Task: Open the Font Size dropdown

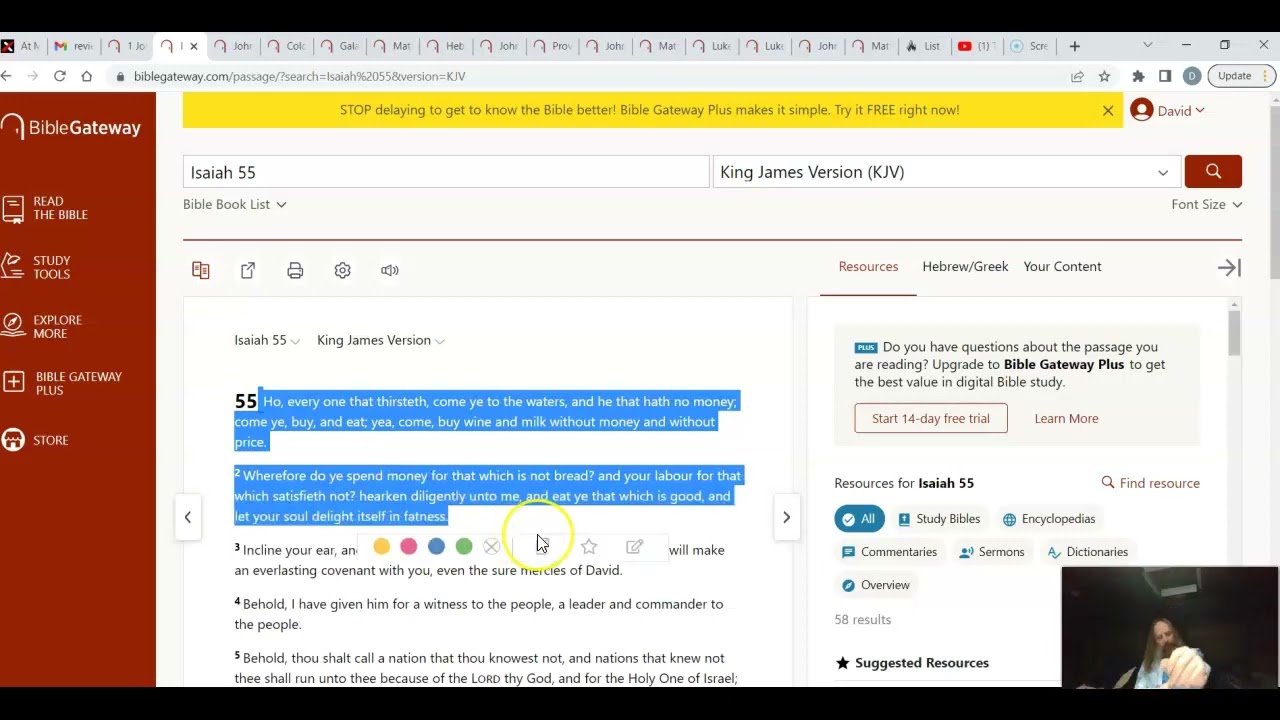Action: 1207,204
